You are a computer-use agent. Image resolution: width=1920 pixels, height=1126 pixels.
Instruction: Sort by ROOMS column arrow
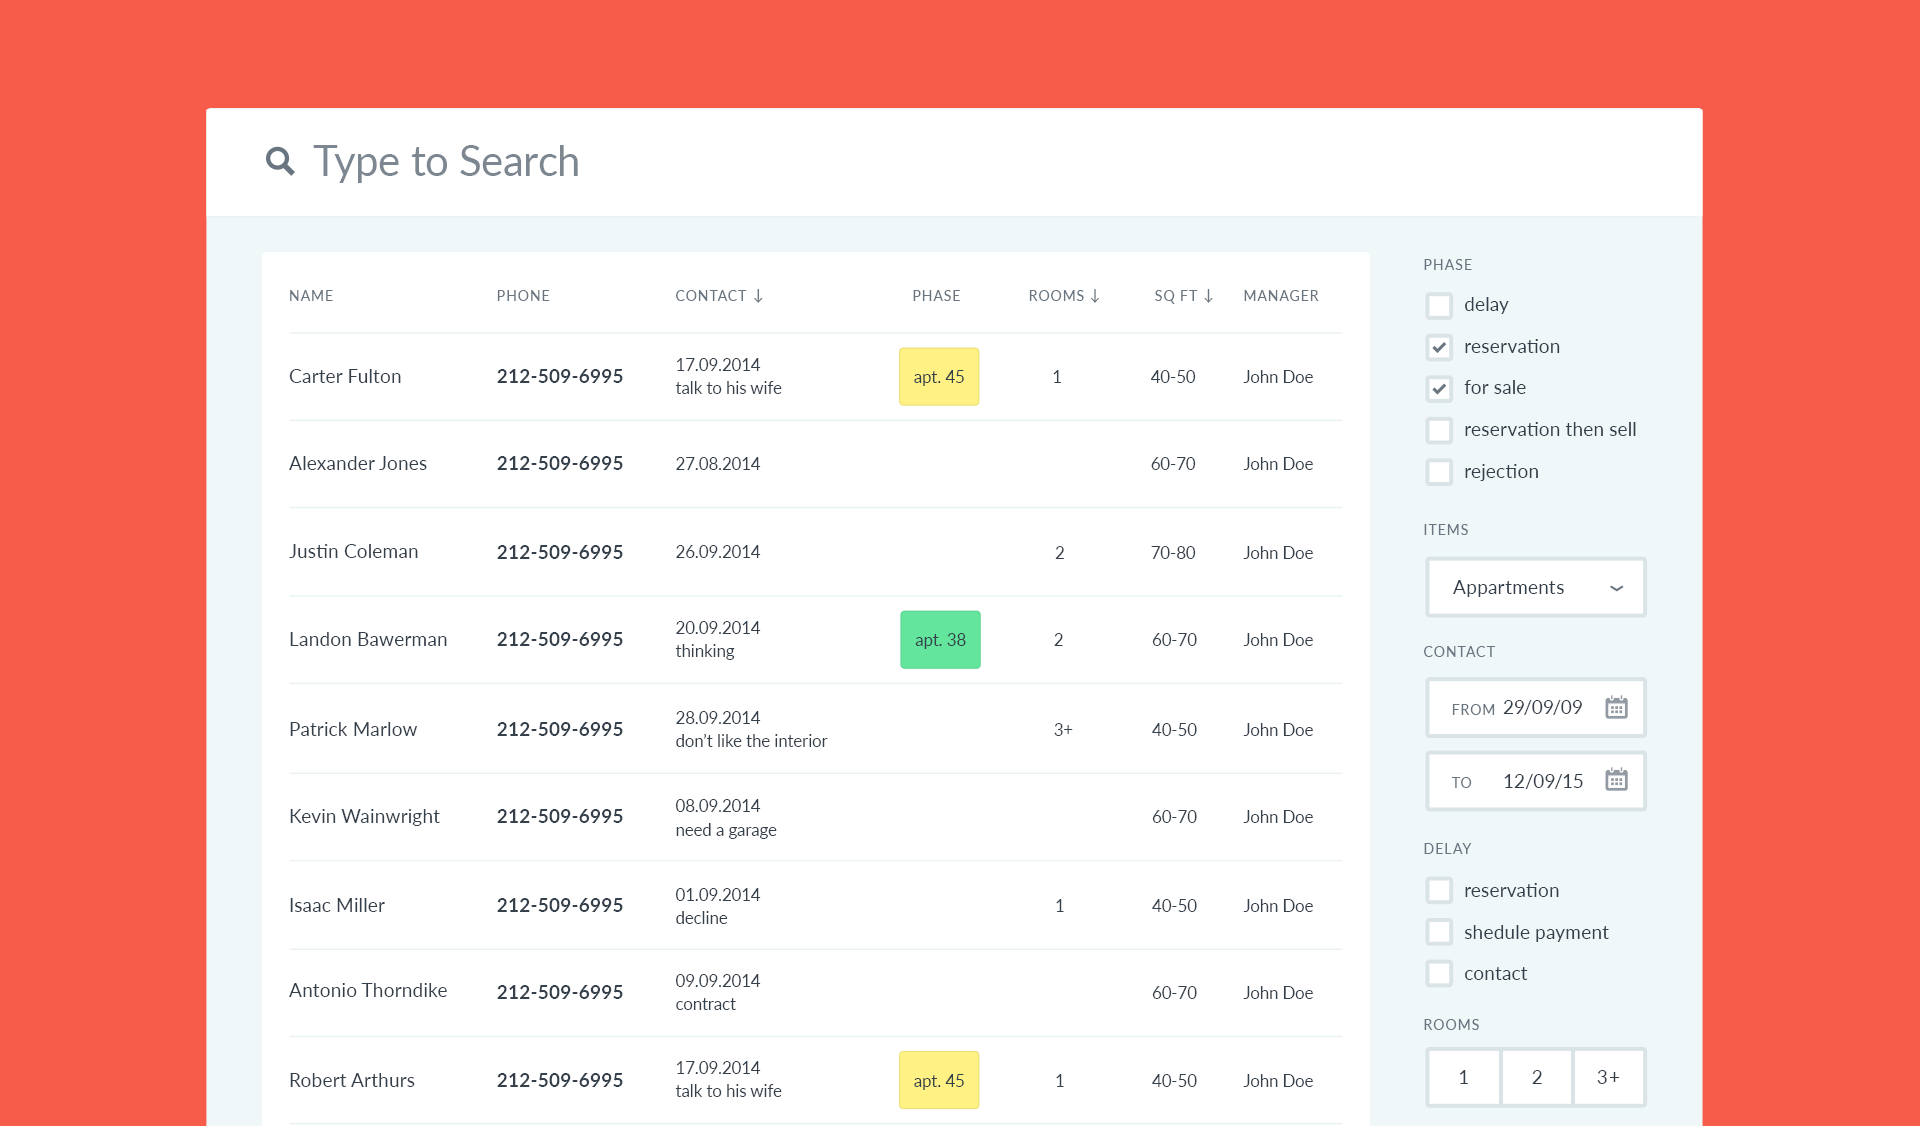pos(1095,296)
